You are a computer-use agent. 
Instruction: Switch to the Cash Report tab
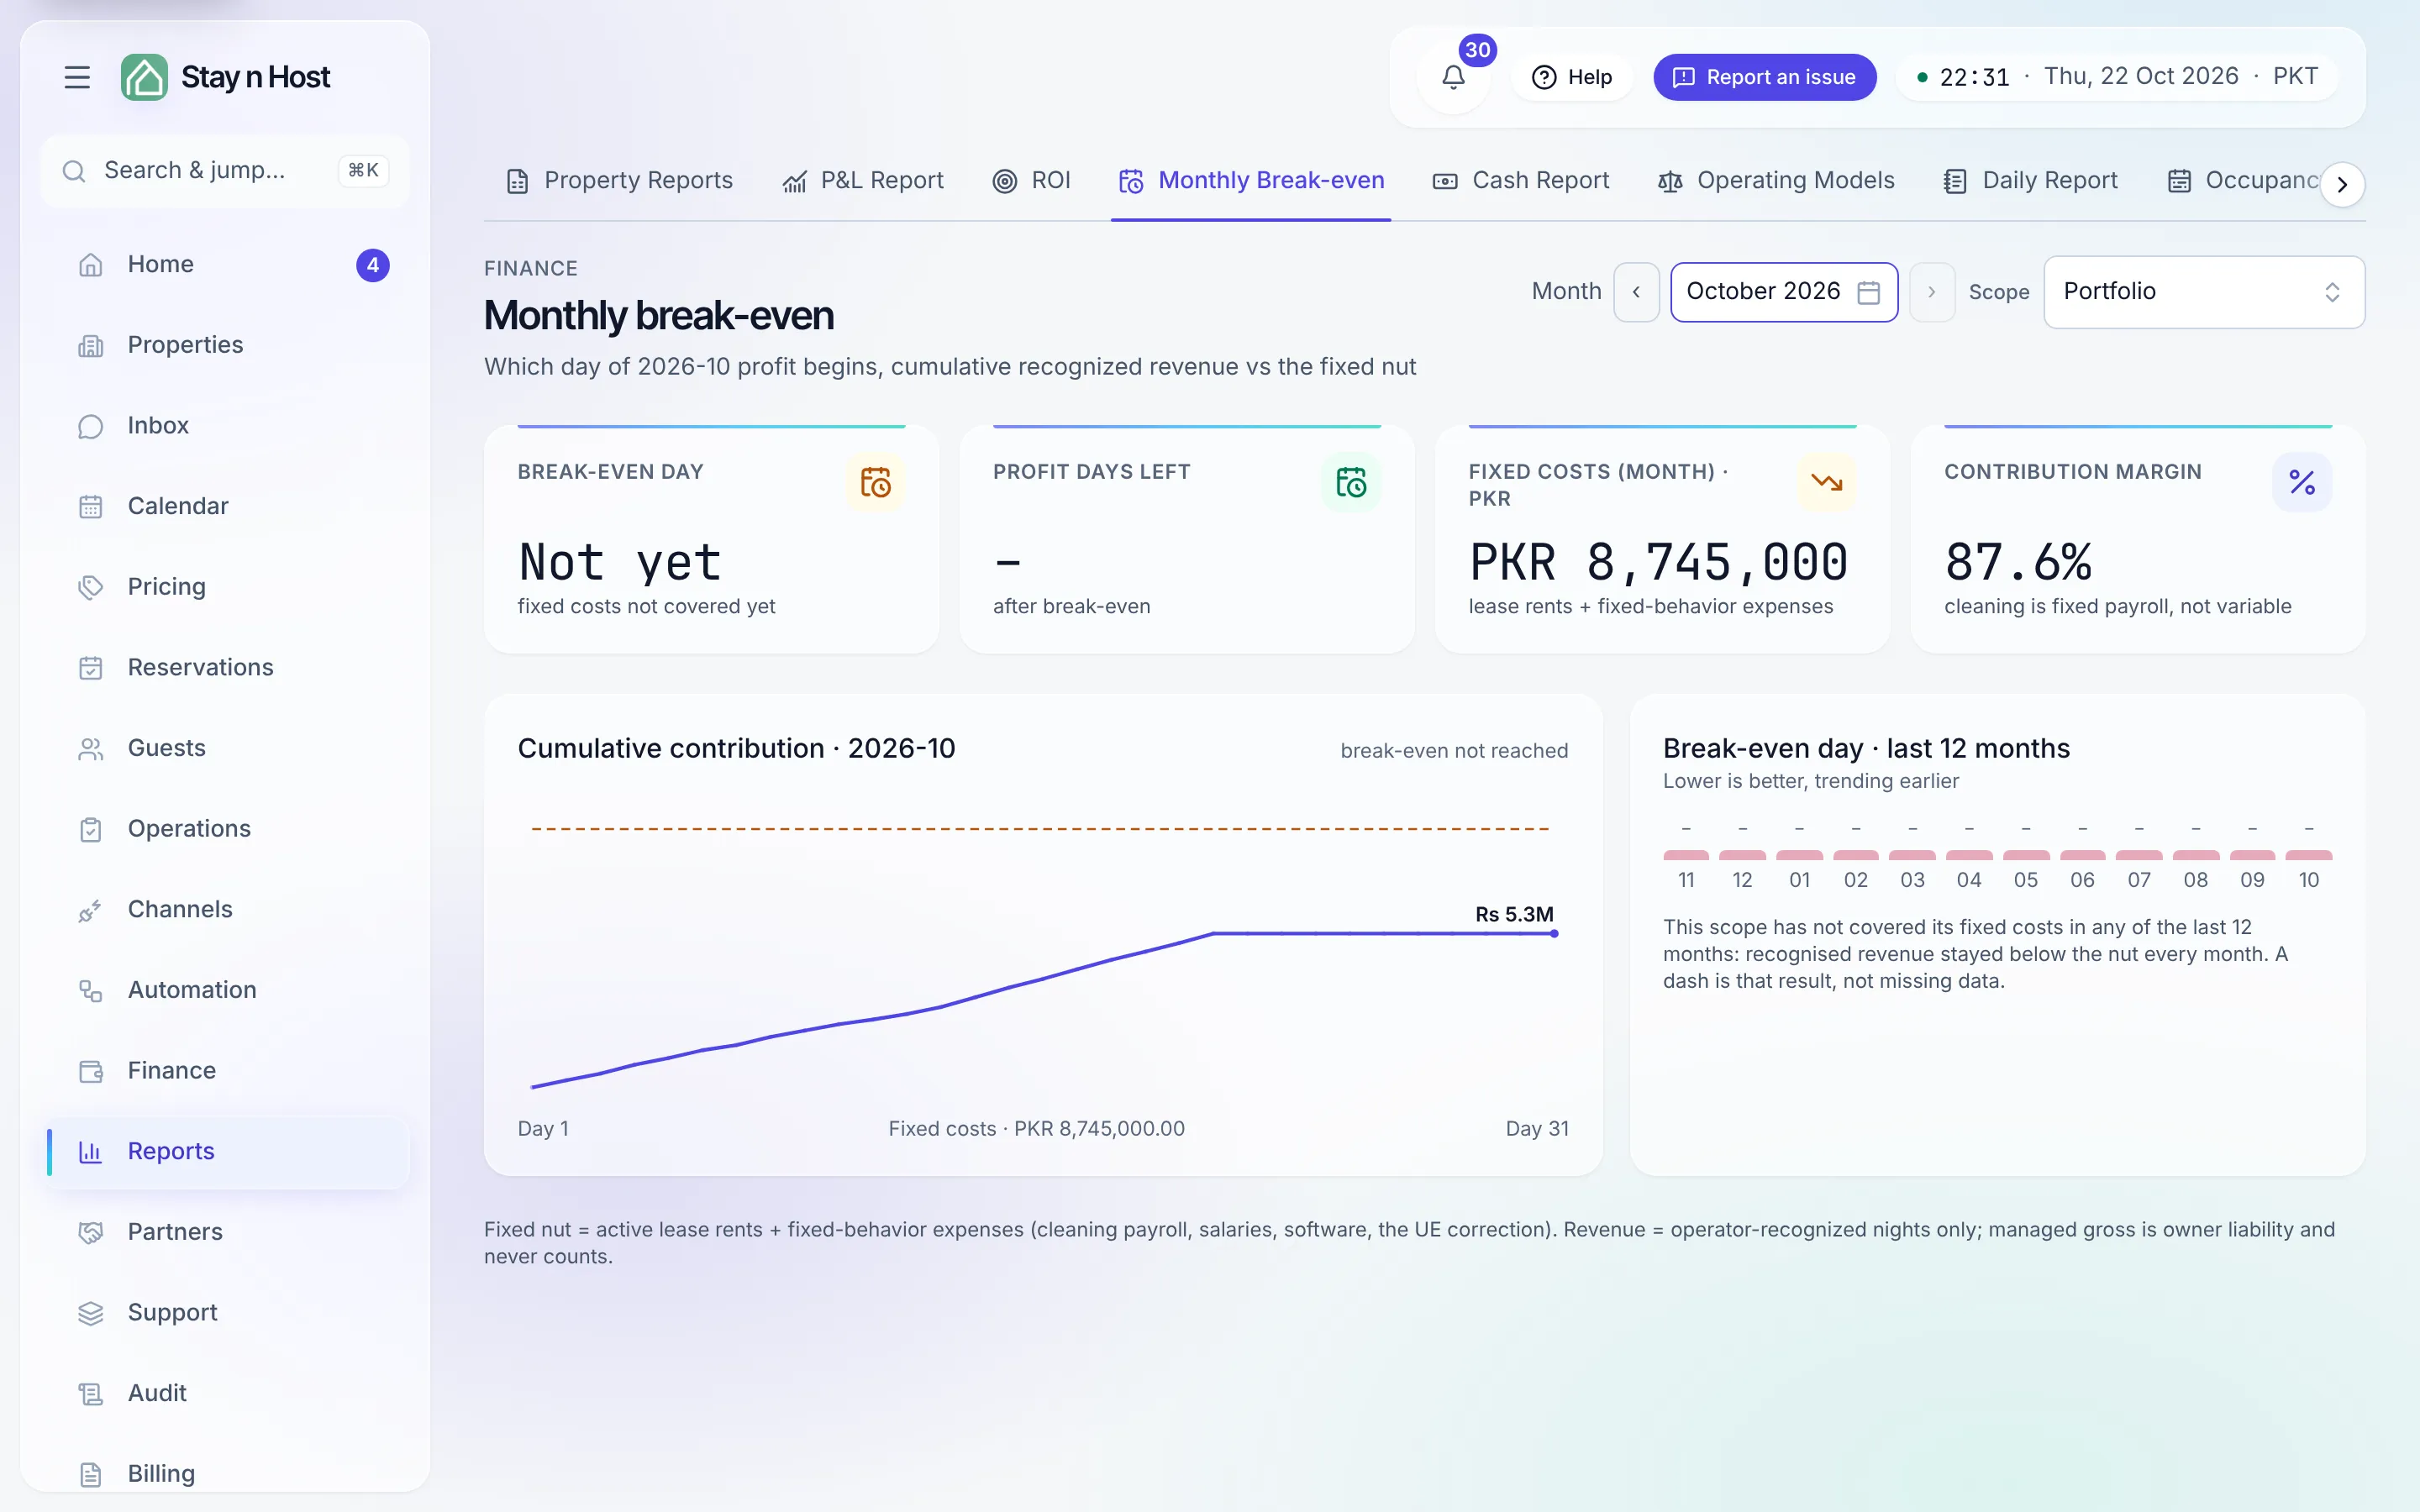[x=1521, y=180]
